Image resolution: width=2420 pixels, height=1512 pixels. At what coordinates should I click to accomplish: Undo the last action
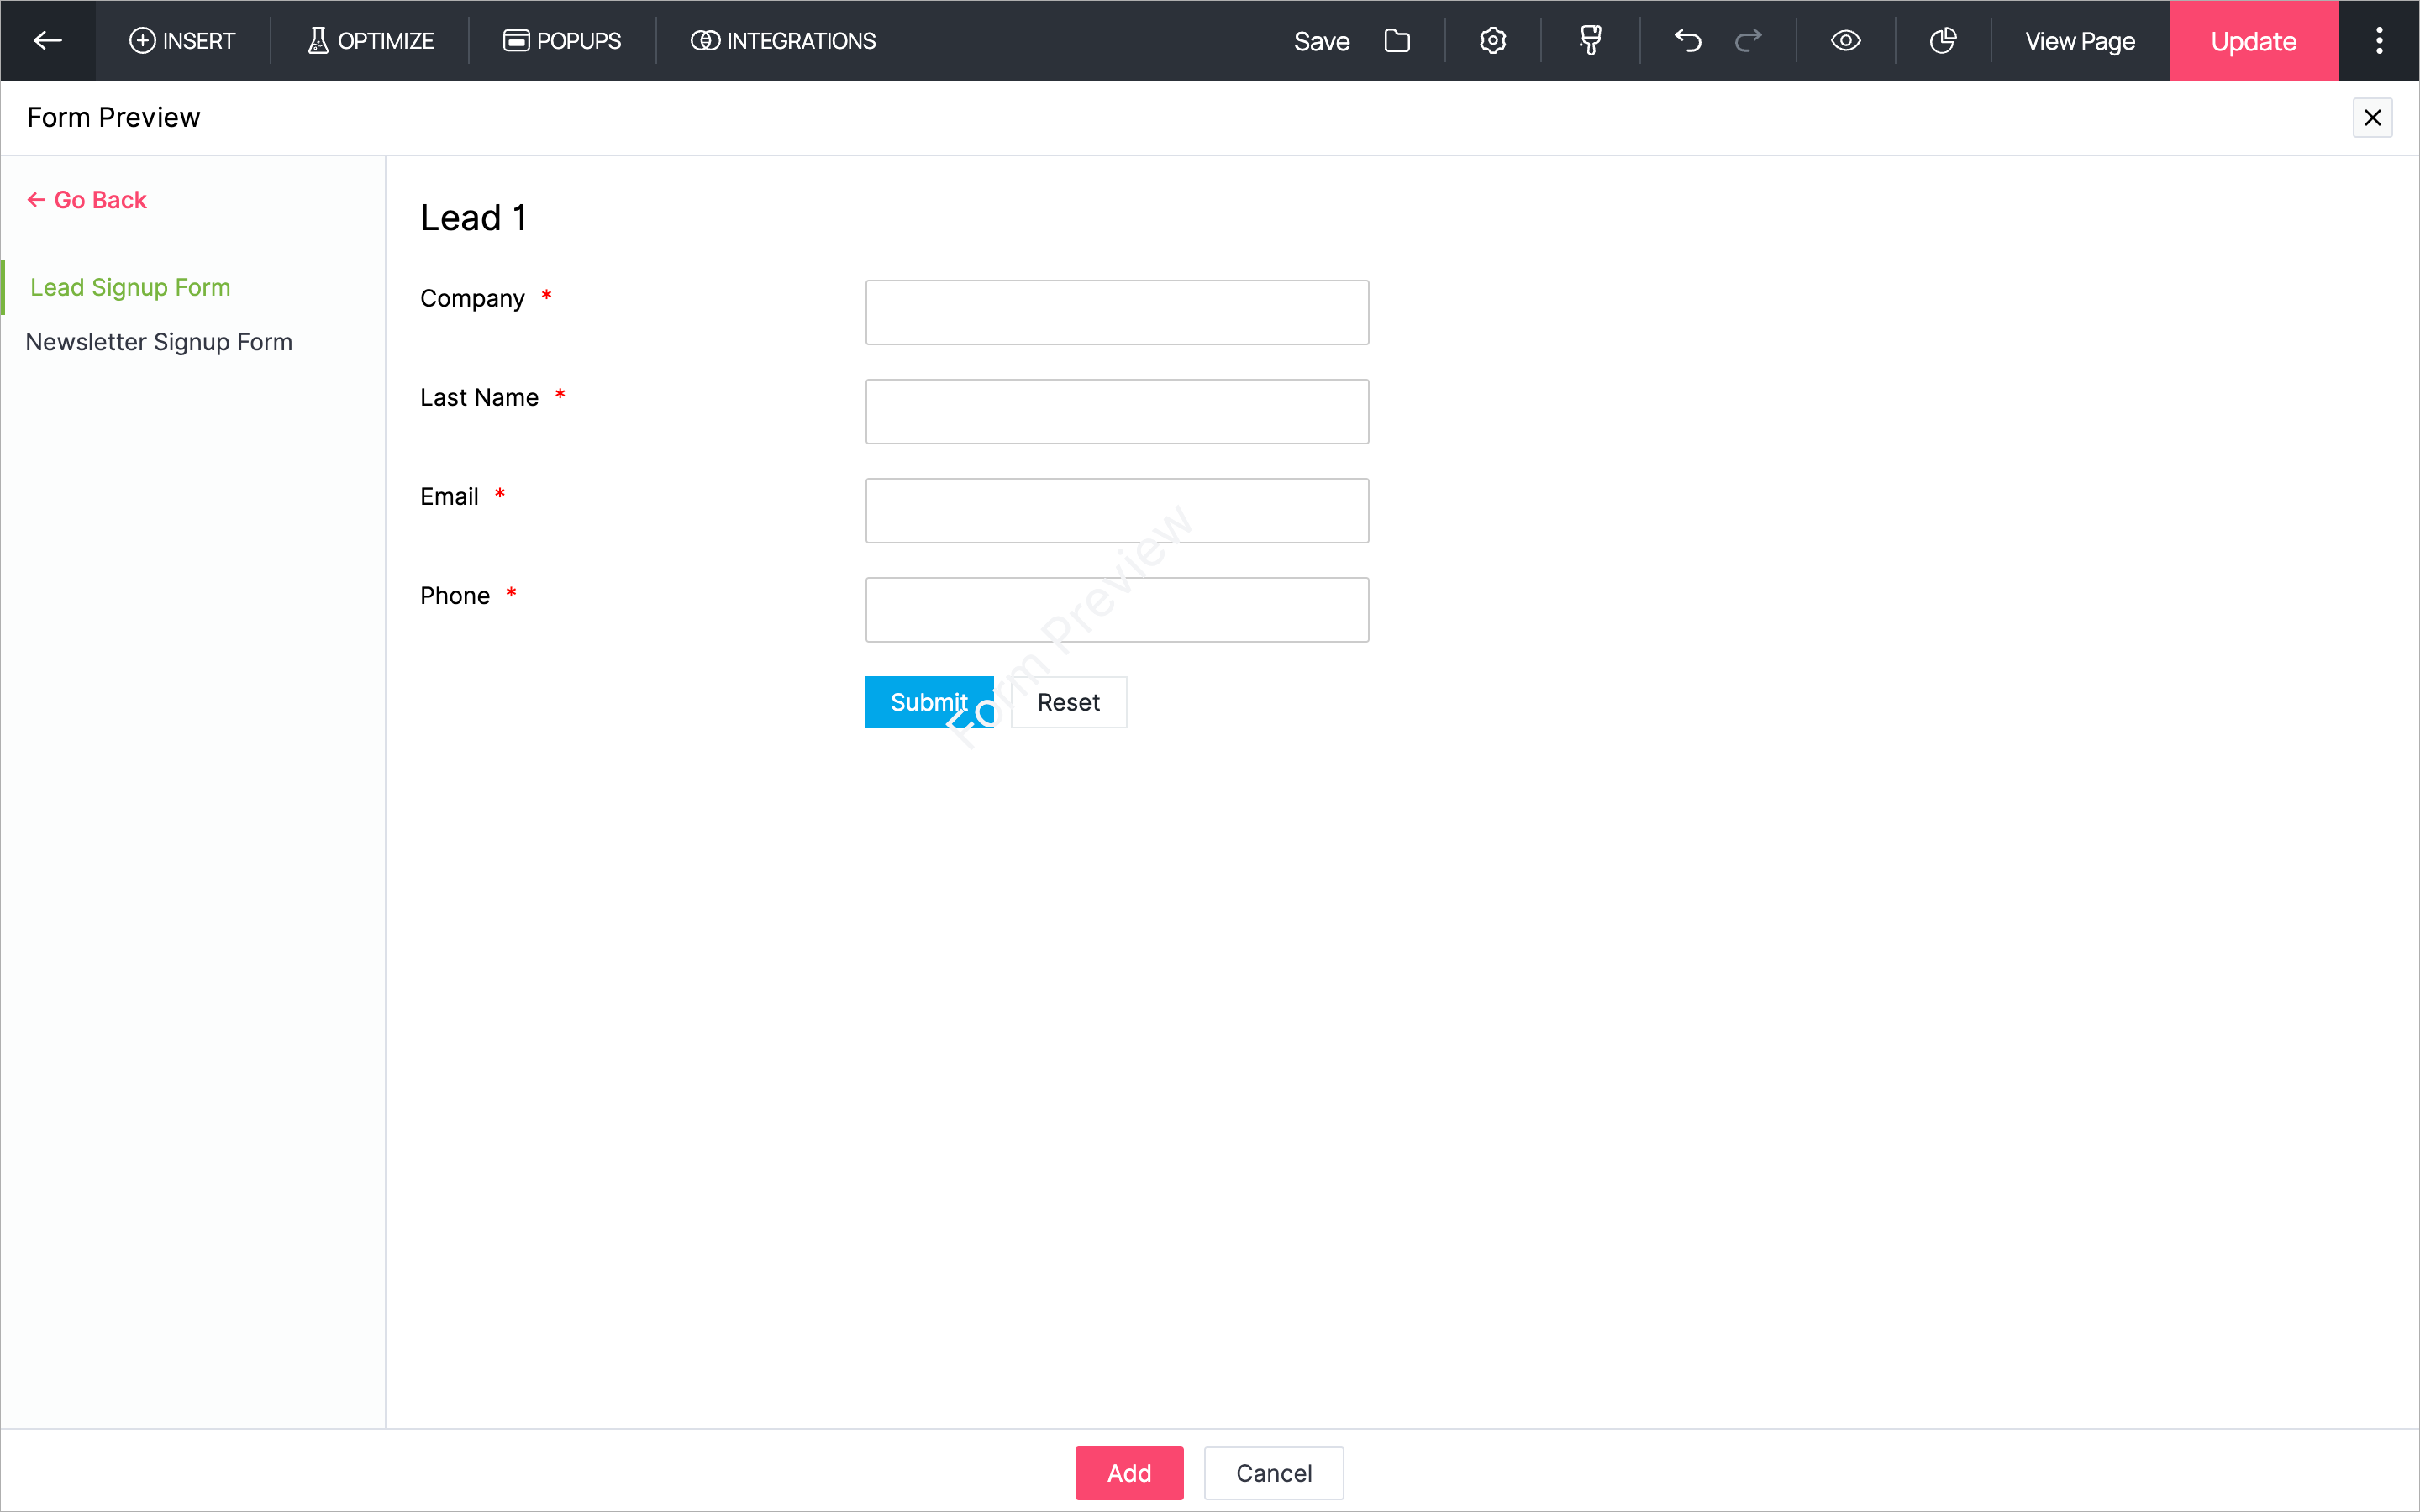1687,40
